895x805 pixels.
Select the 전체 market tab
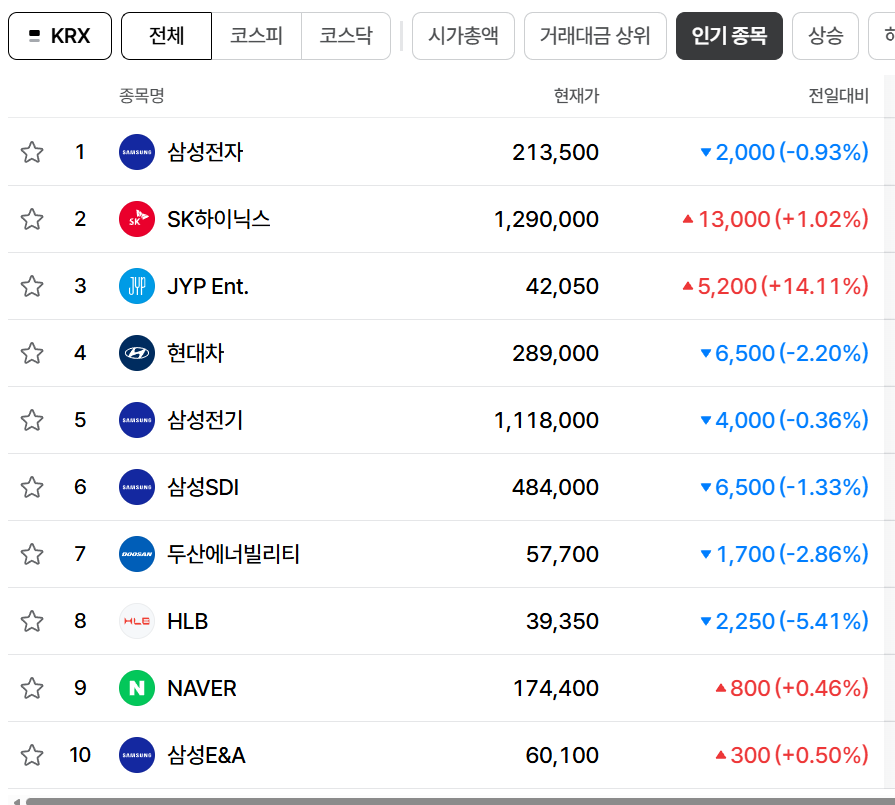(x=166, y=36)
